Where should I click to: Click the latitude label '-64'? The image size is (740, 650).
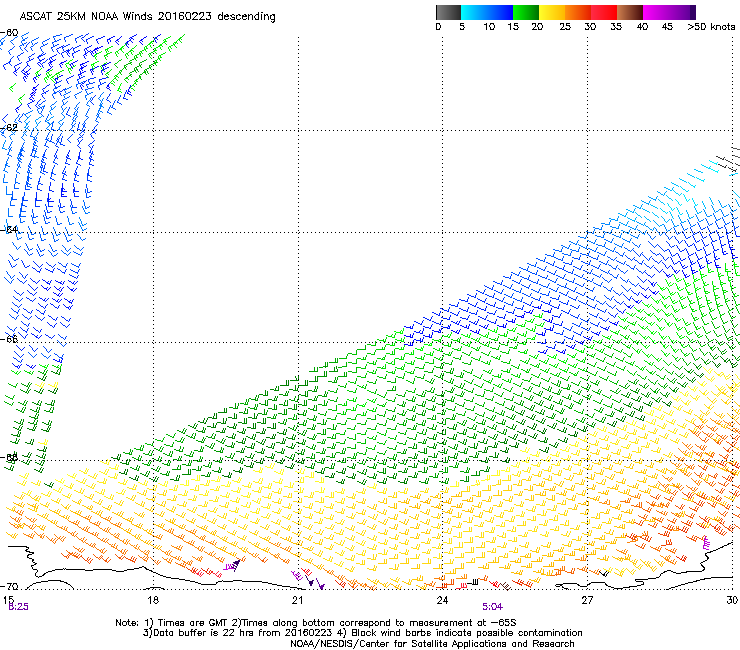[9, 229]
